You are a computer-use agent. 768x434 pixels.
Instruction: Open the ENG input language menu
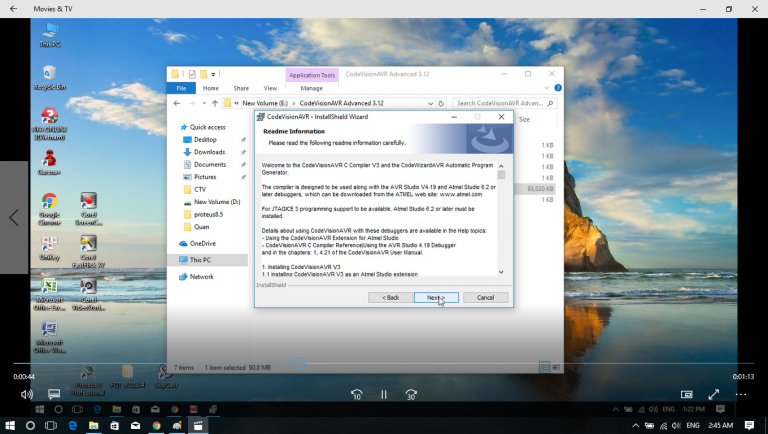point(692,425)
